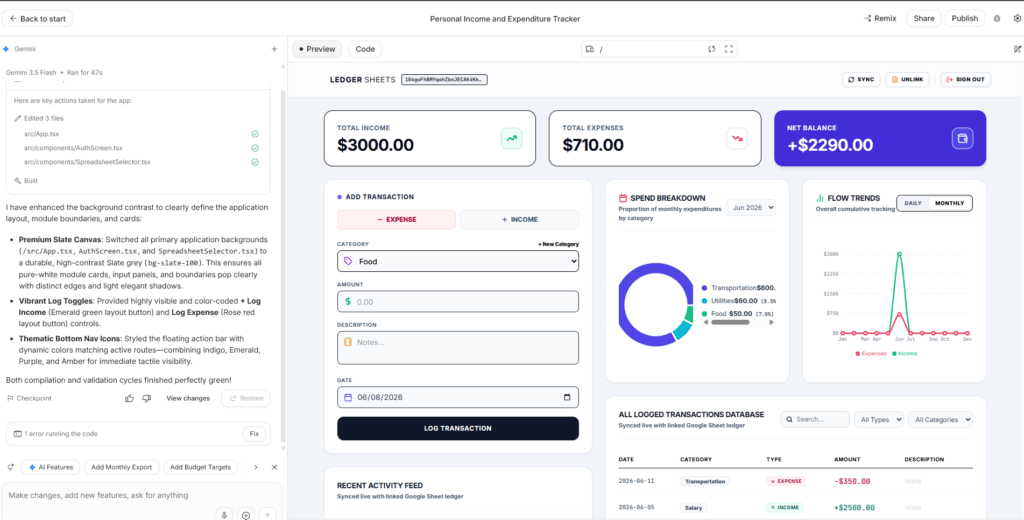Click the green Total Income trend icon
This screenshot has height=520, width=1024.
coord(511,138)
